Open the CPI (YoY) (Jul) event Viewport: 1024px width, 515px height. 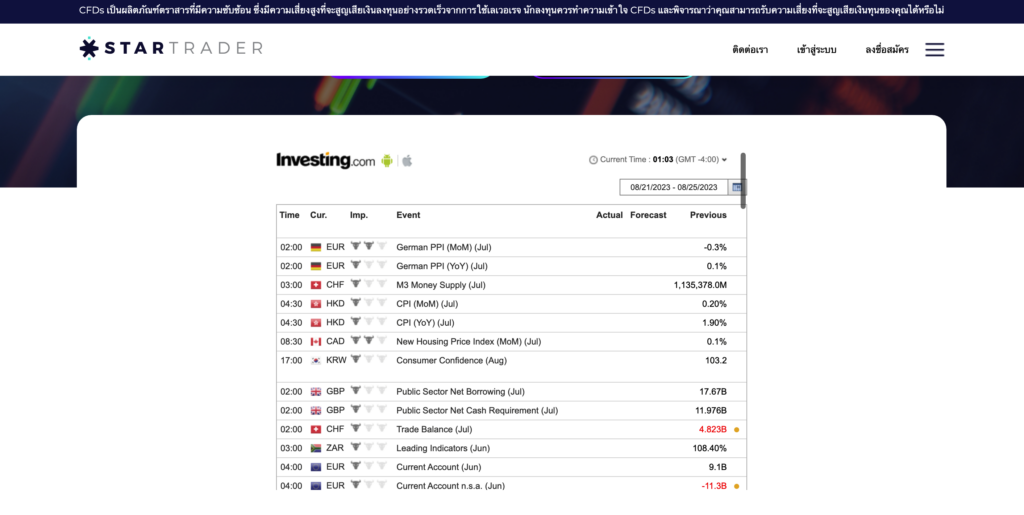425,323
